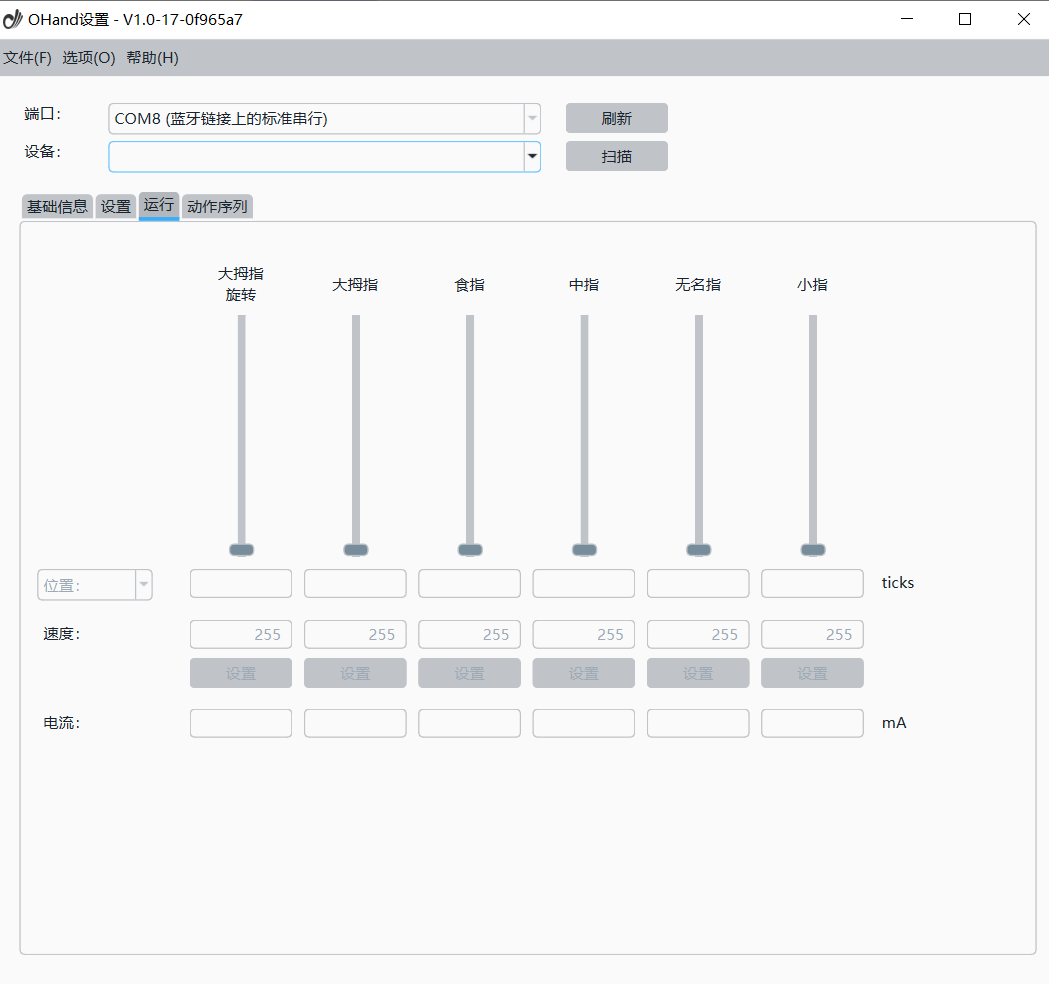
Task: Click the 食指 速度 field
Action: [470, 635]
